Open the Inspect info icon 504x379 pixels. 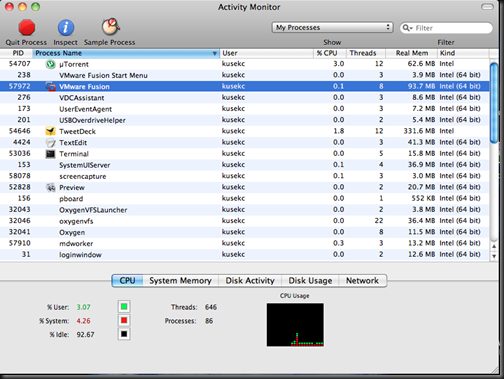pos(66,28)
